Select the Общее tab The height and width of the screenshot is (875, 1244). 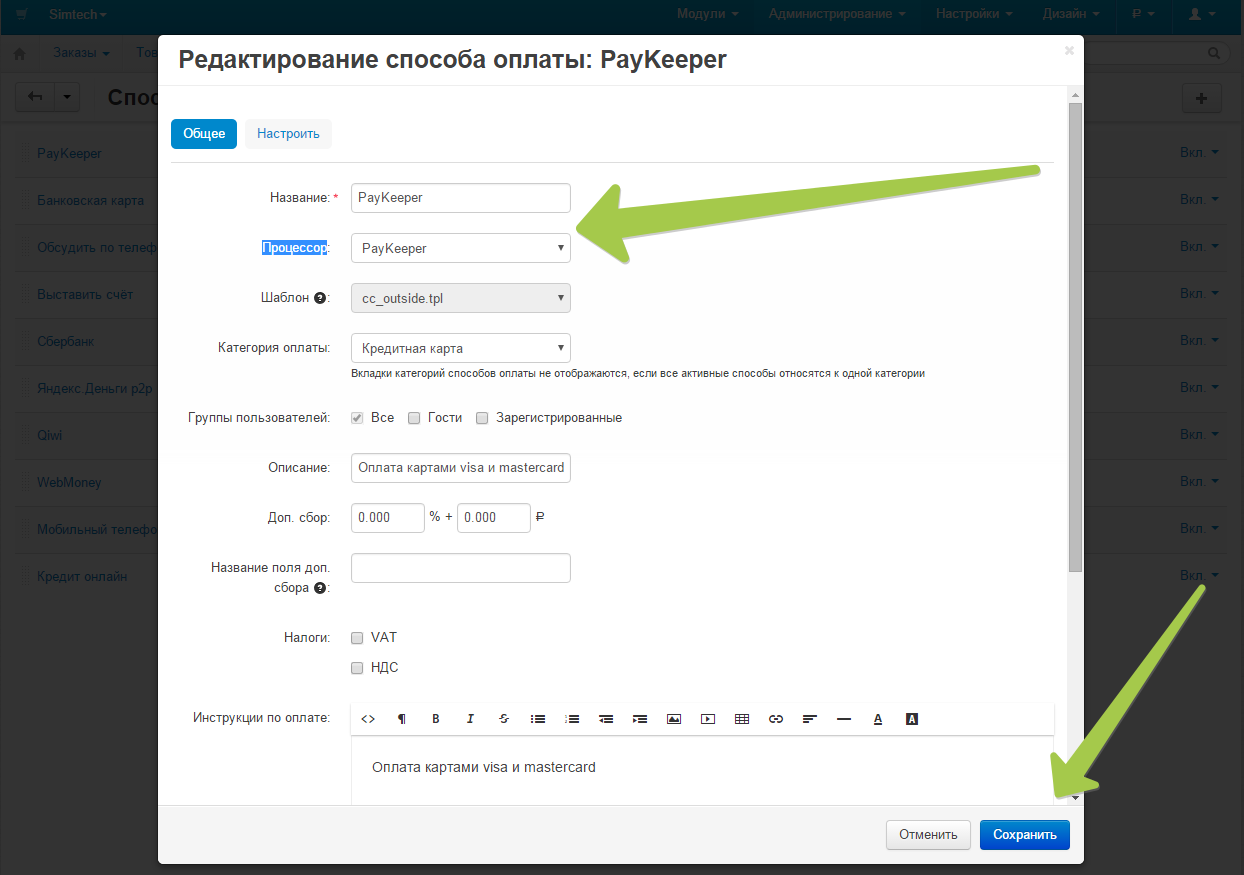tap(204, 134)
